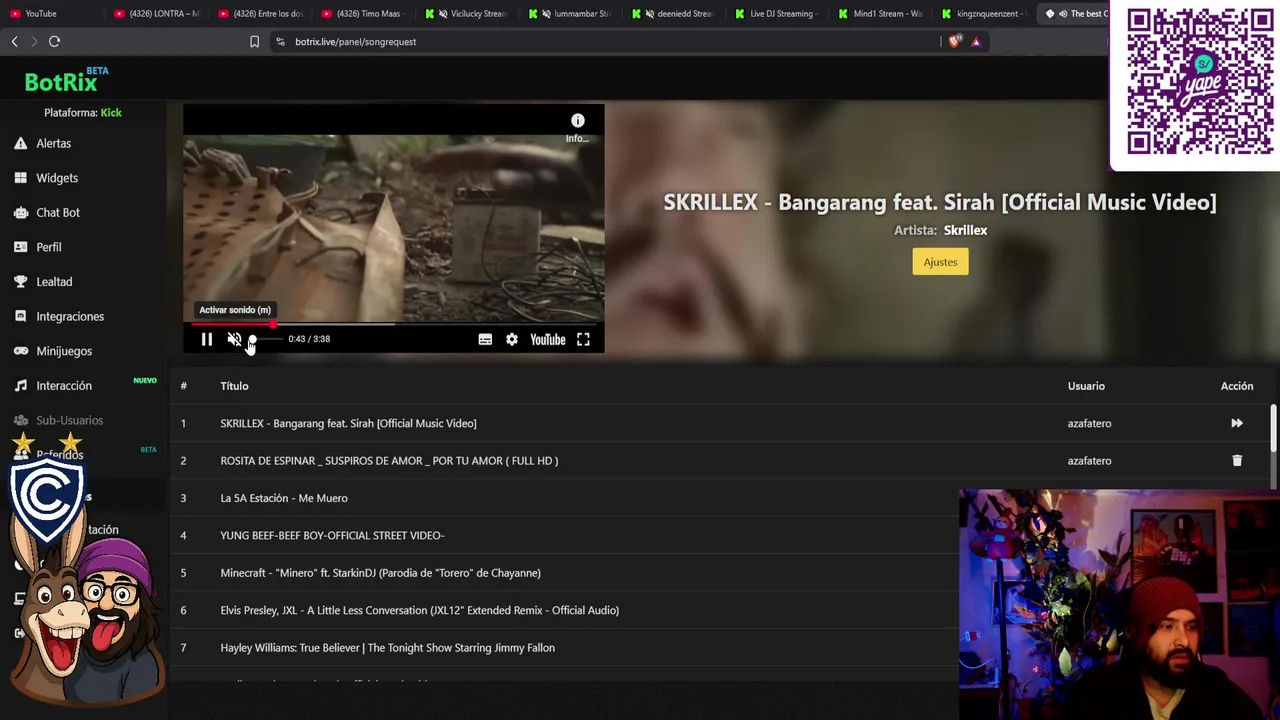
Task: Switch to the LONTRA browser tab
Action: pyautogui.click(x=156, y=13)
